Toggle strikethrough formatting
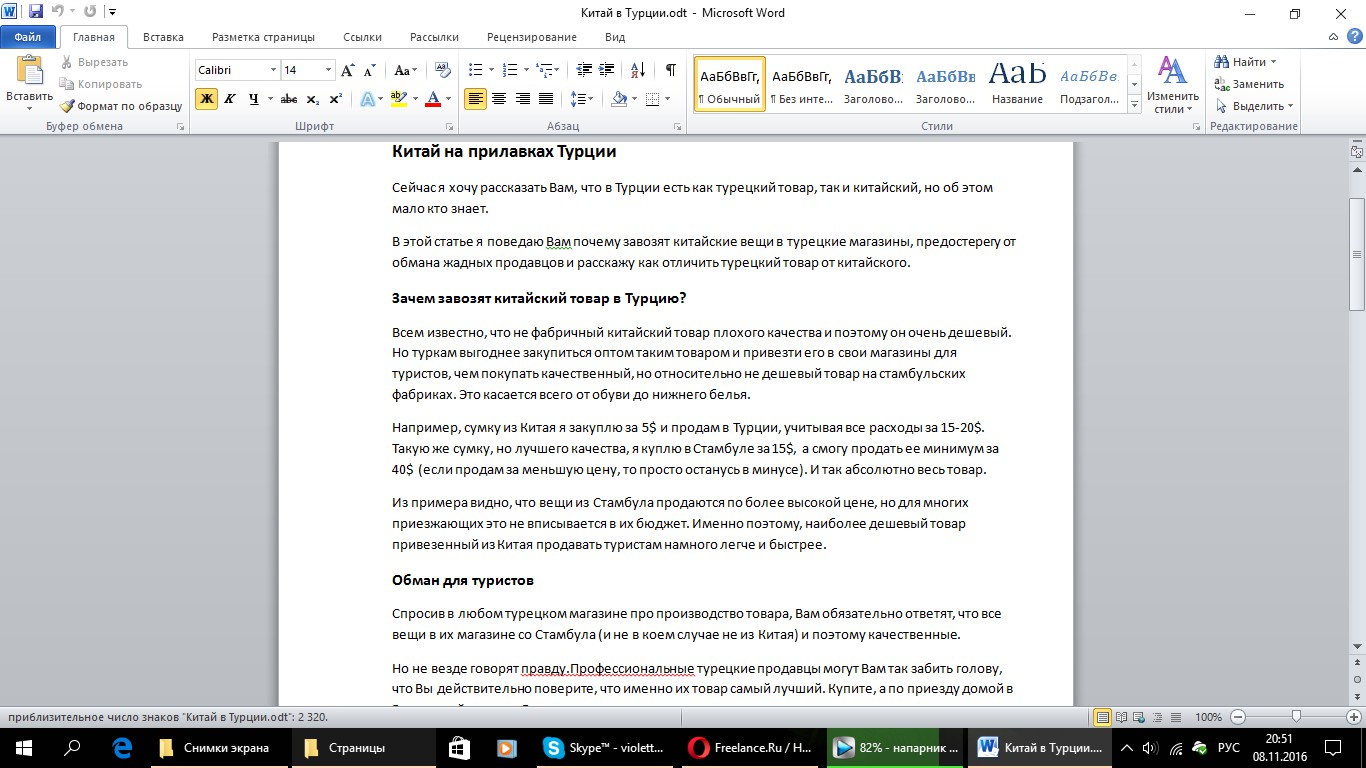Image resolution: width=1366 pixels, height=768 pixels. pos(289,99)
